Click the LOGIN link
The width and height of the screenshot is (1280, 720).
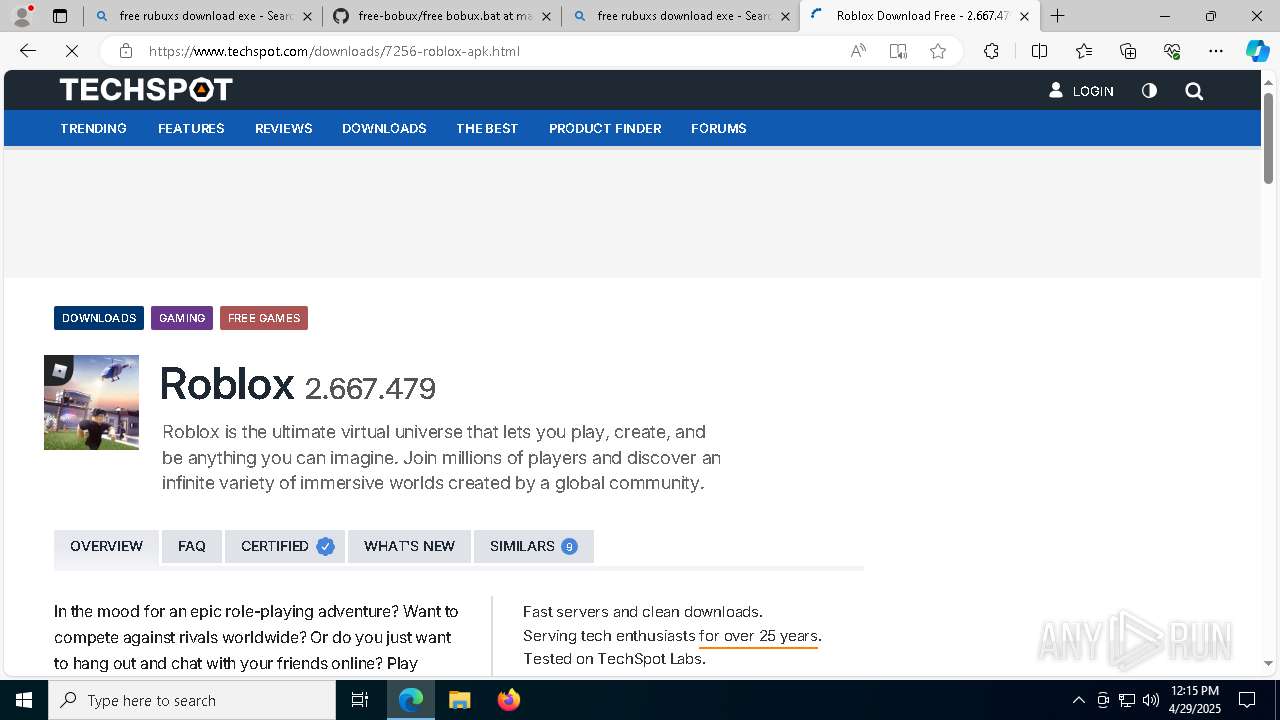coord(1081,91)
